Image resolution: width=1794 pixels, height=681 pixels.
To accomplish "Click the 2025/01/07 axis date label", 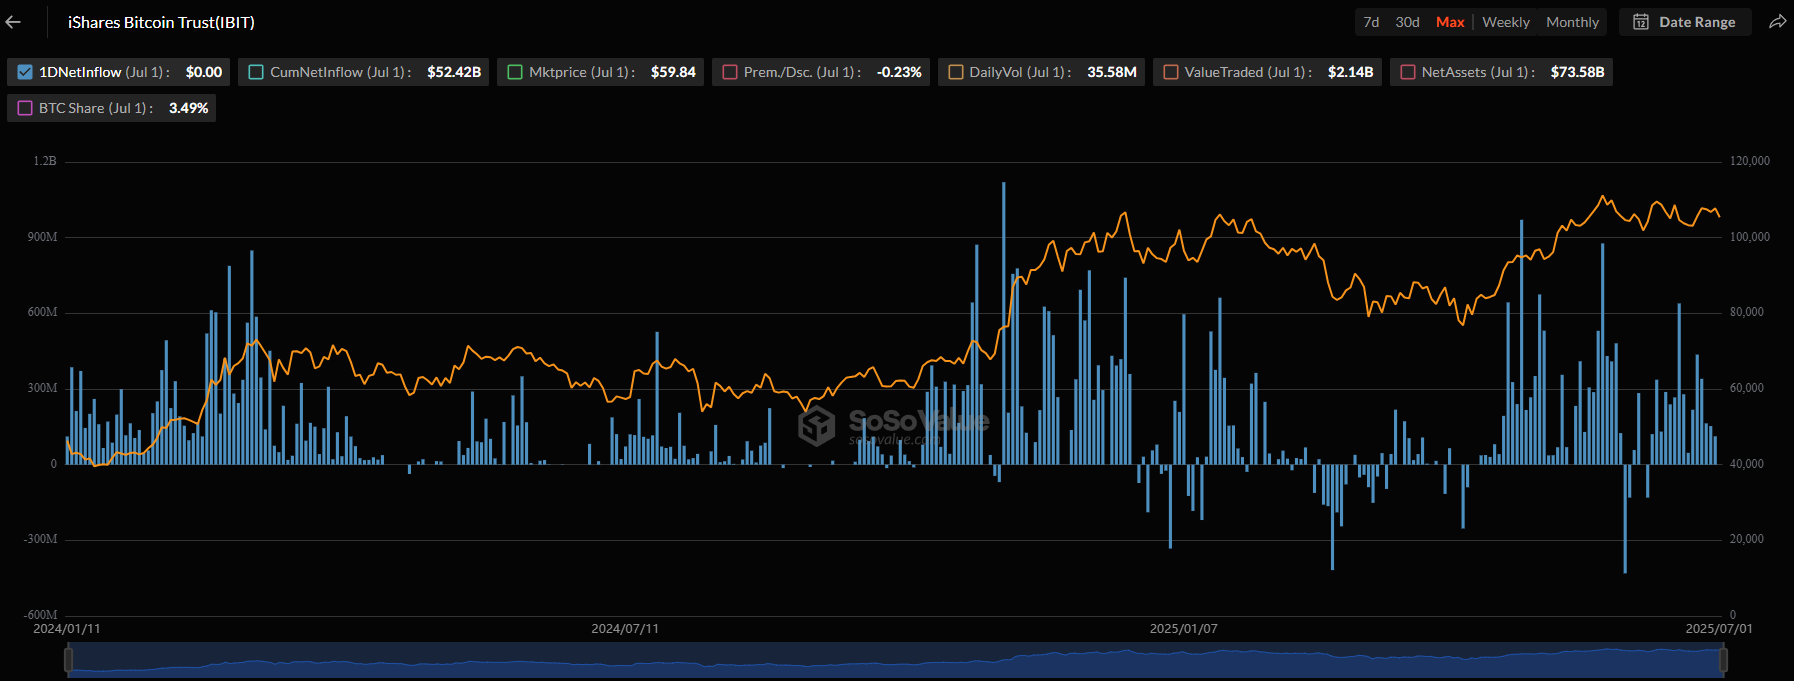I will [x=1183, y=629].
